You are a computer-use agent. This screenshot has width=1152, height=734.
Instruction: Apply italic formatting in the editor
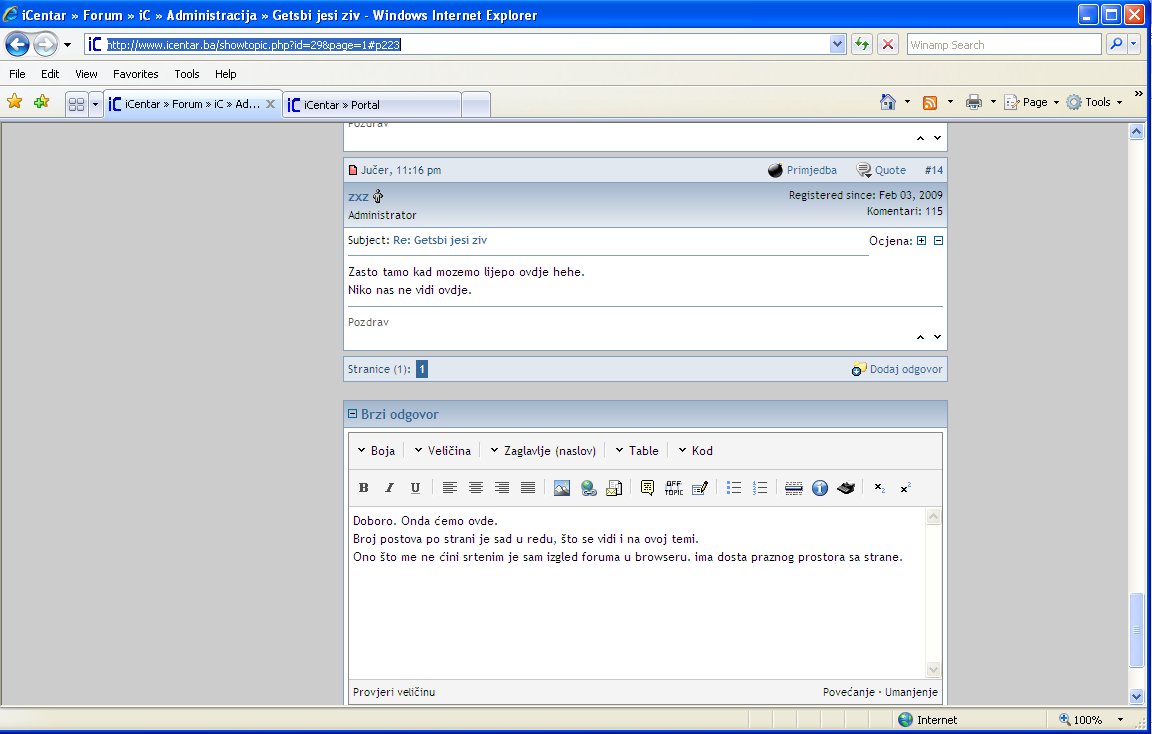[390, 488]
